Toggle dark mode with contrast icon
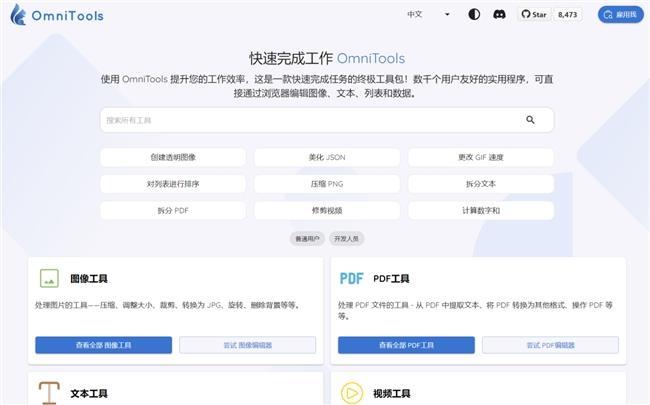Image resolution: width=650 pixels, height=405 pixels. tap(474, 15)
